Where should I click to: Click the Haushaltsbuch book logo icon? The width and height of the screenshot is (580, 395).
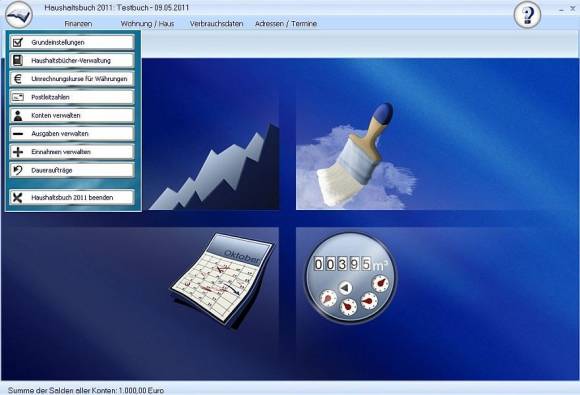coord(19,14)
